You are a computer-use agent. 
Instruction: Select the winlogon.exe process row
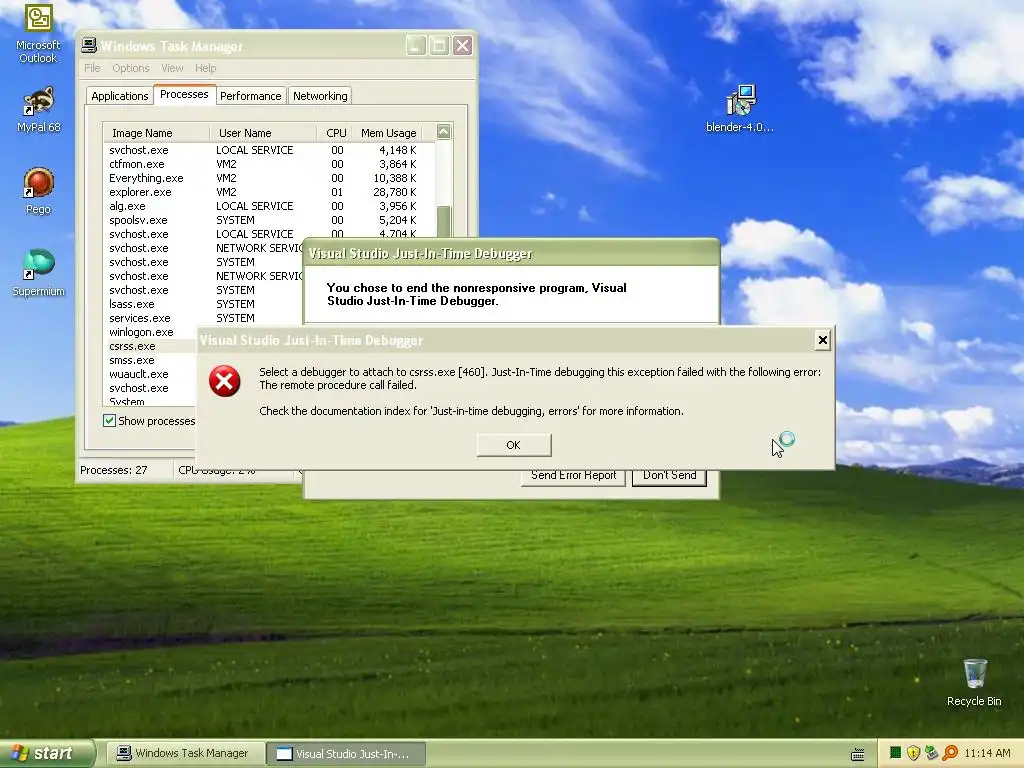point(150,332)
